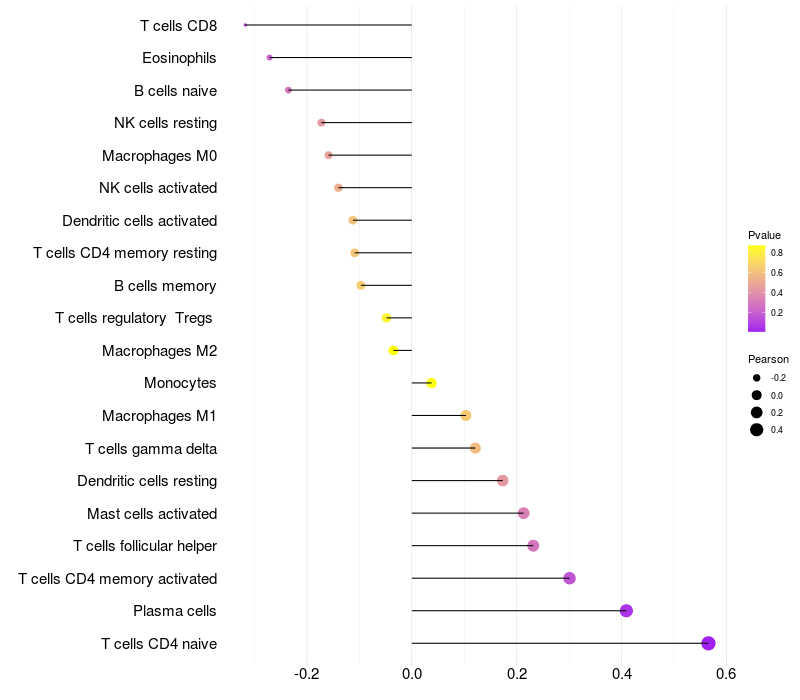Click the T cells follicular helper label
Screen dimensions: 800x700
point(145,546)
